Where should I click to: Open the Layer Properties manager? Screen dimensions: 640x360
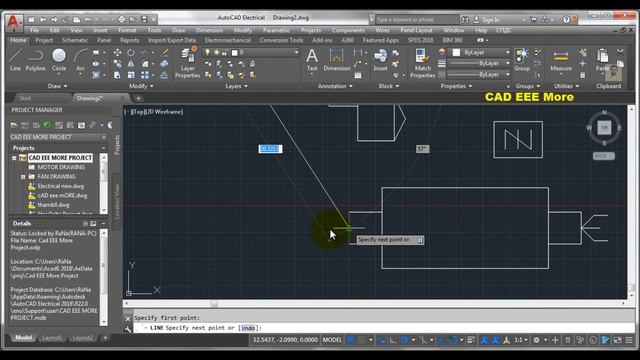point(187,62)
